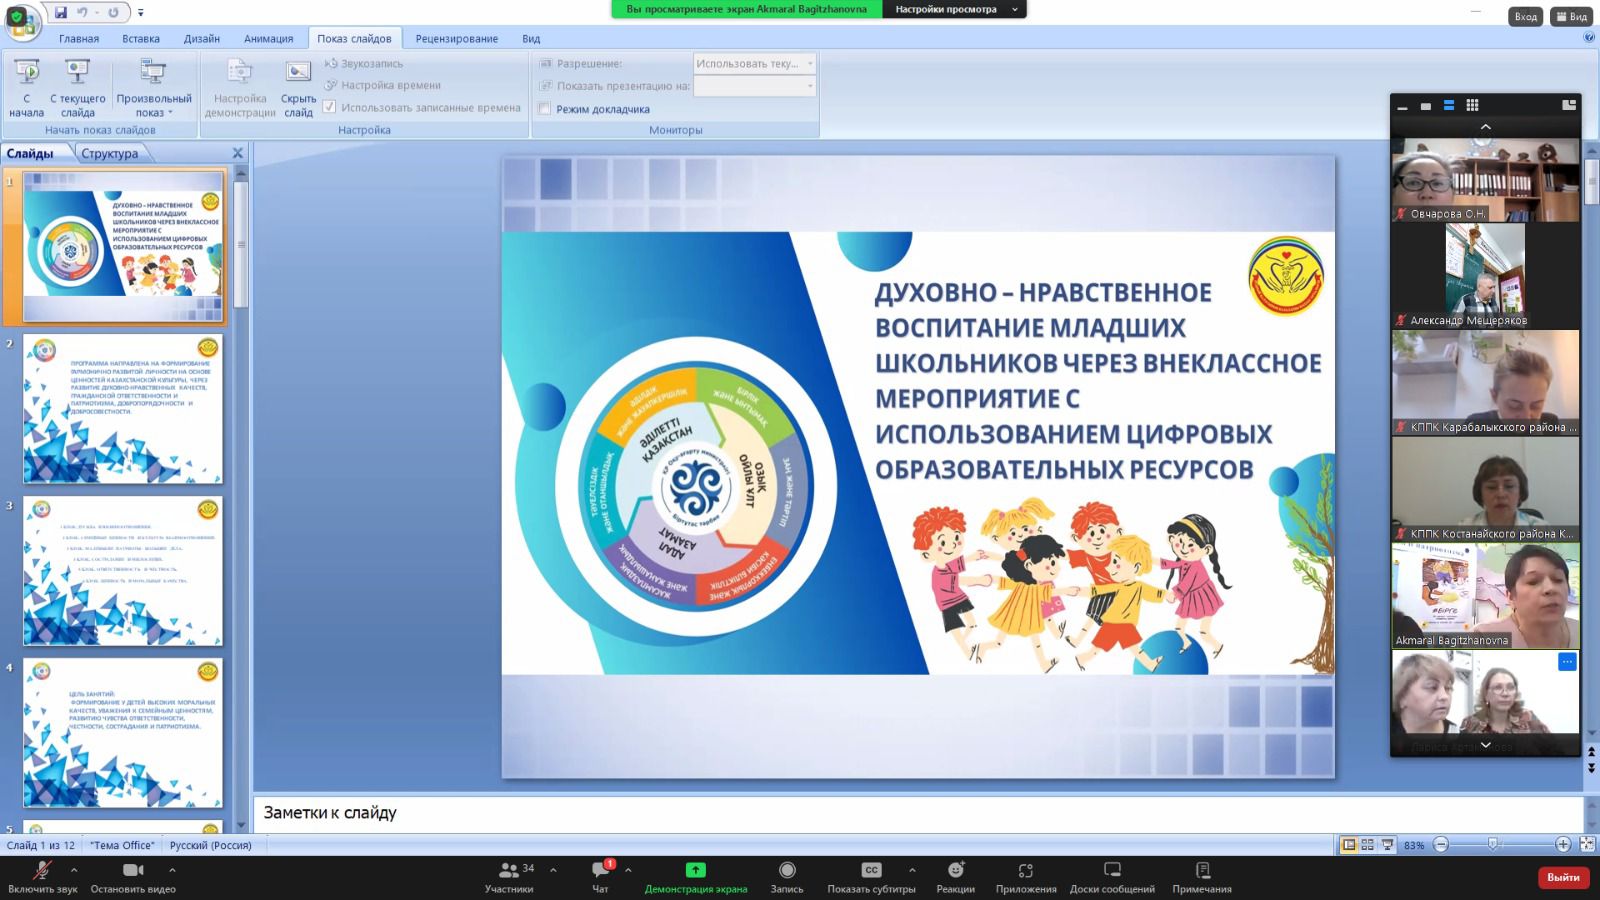Image resolution: width=1600 pixels, height=900 pixels.
Task: Start slideshow from current slide (С текущего слайда)
Action: [x=77, y=88]
